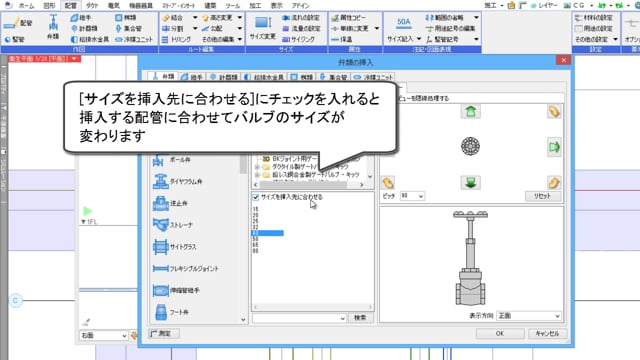Click the リセット button

pos(543,196)
